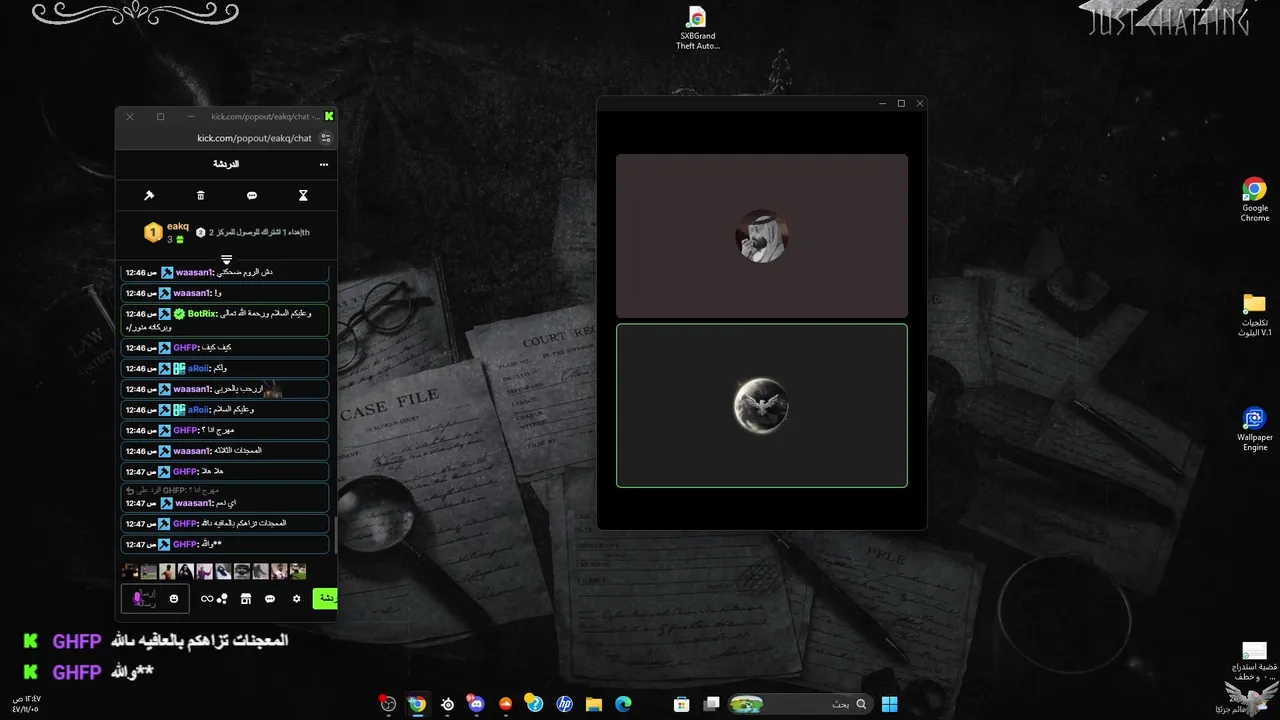The height and width of the screenshot is (720, 1280).
Task: Select the top voice call participant tile
Action: (762, 236)
